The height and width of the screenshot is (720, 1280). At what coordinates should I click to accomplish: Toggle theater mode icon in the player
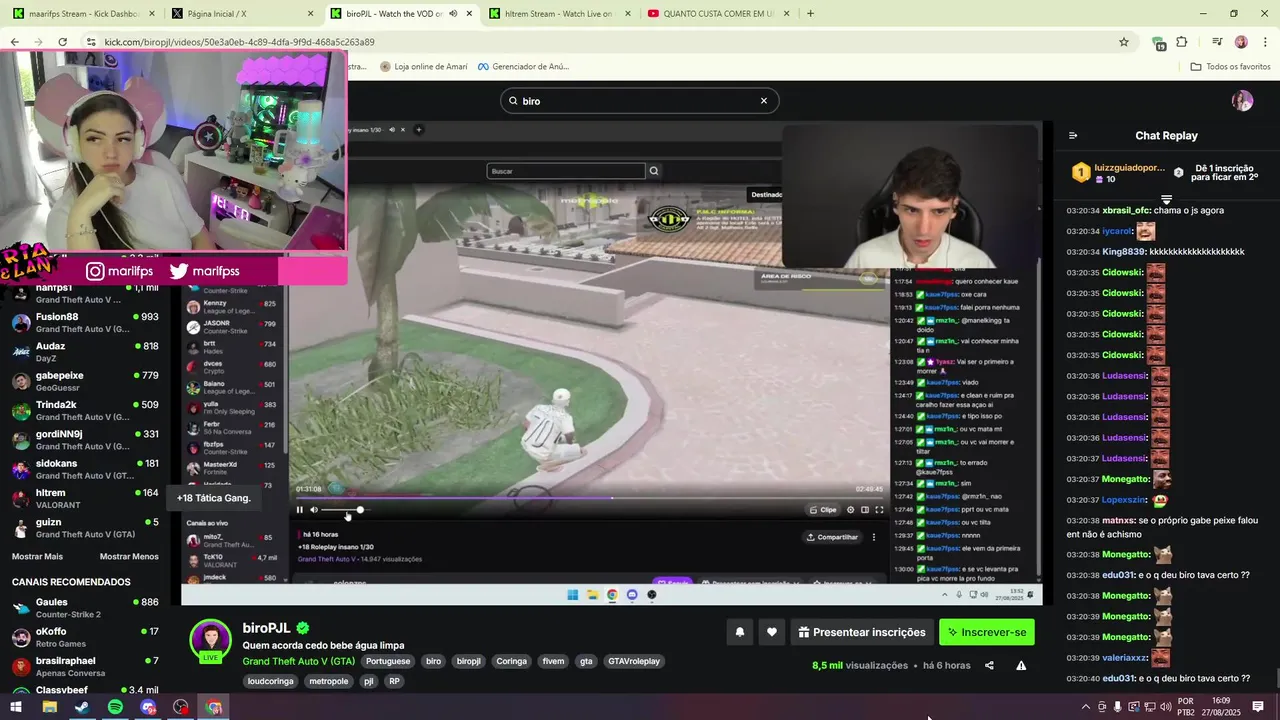865,510
